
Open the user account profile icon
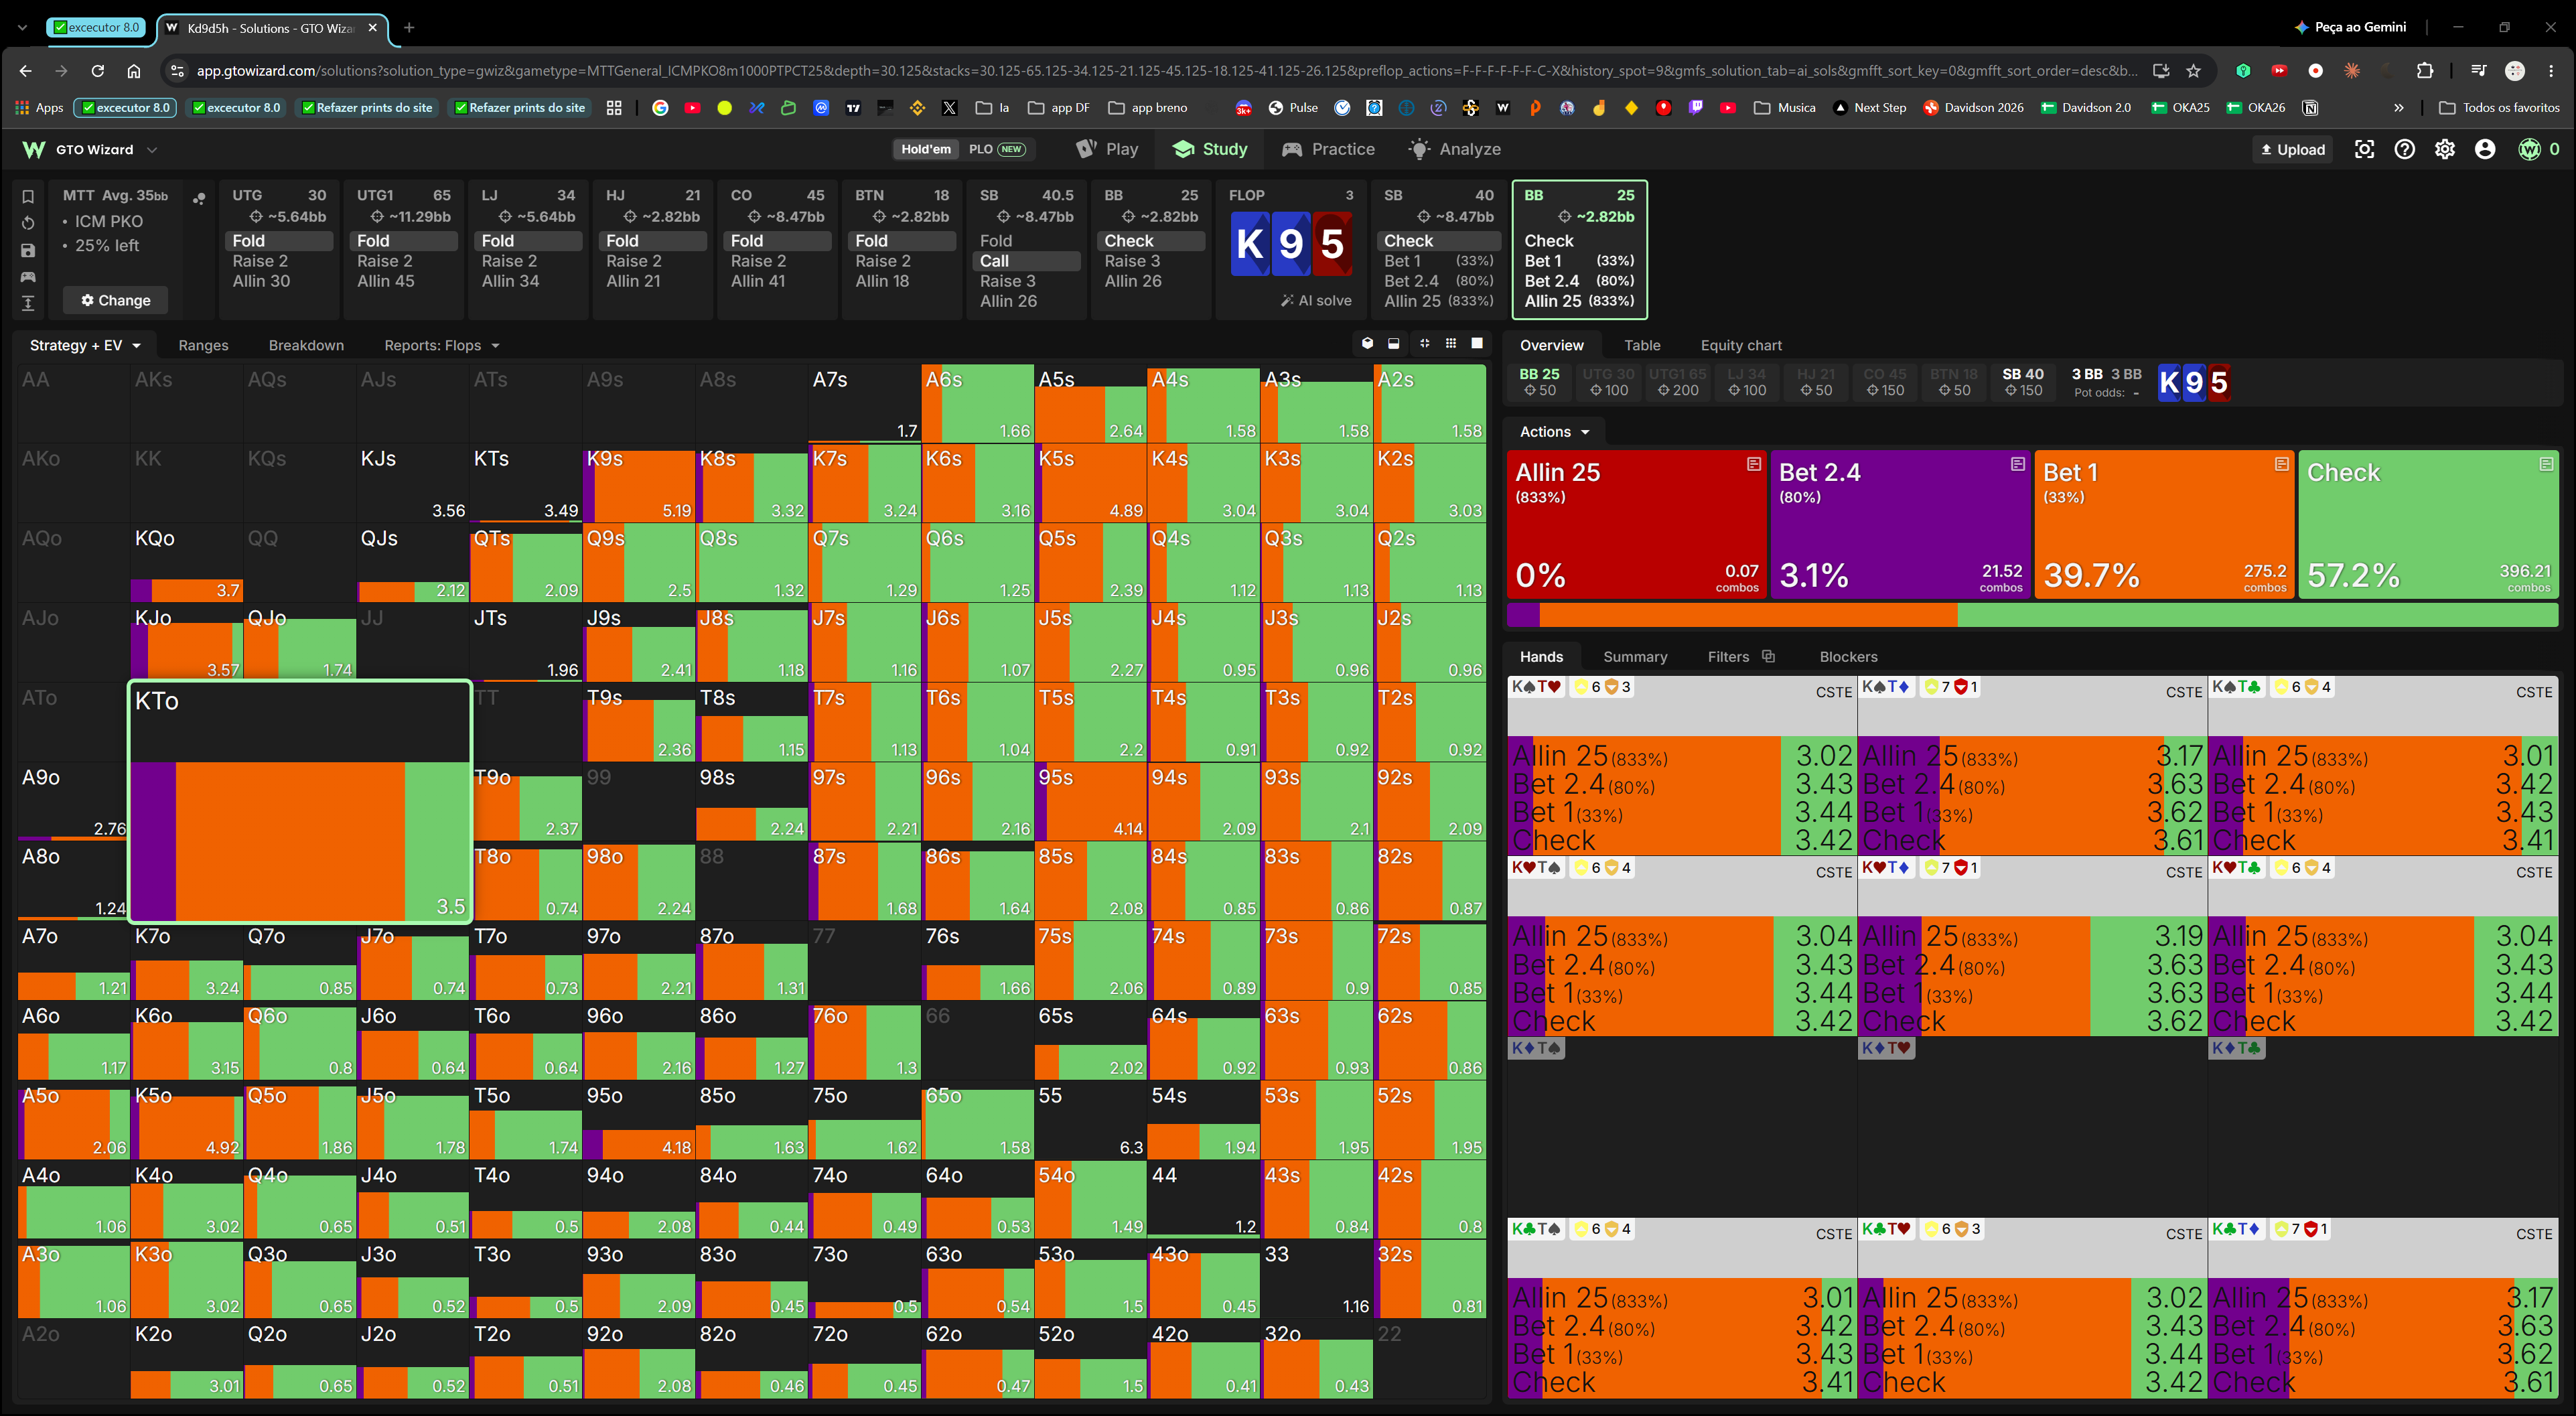tap(2484, 149)
